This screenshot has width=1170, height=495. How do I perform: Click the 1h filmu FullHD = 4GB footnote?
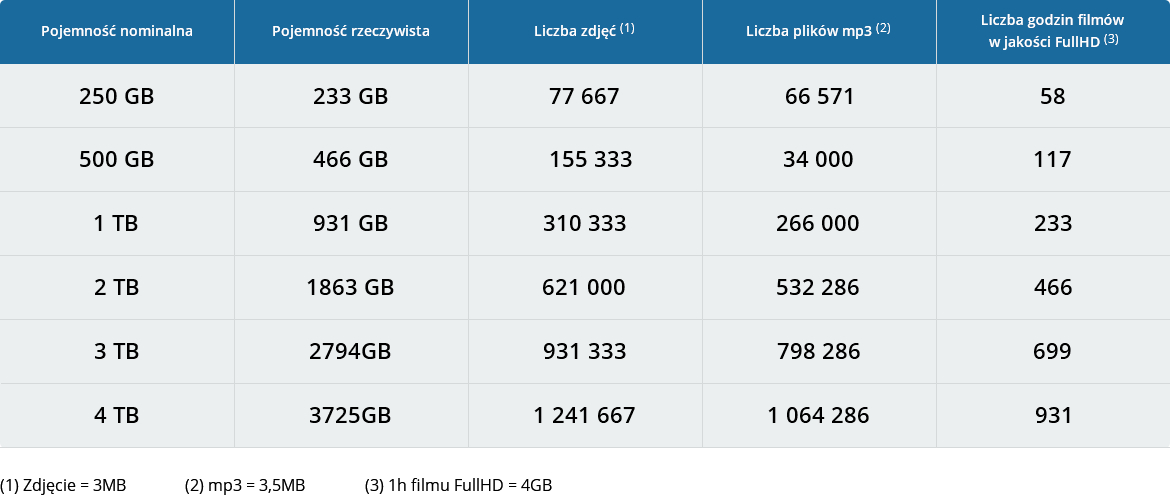[458, 485]
